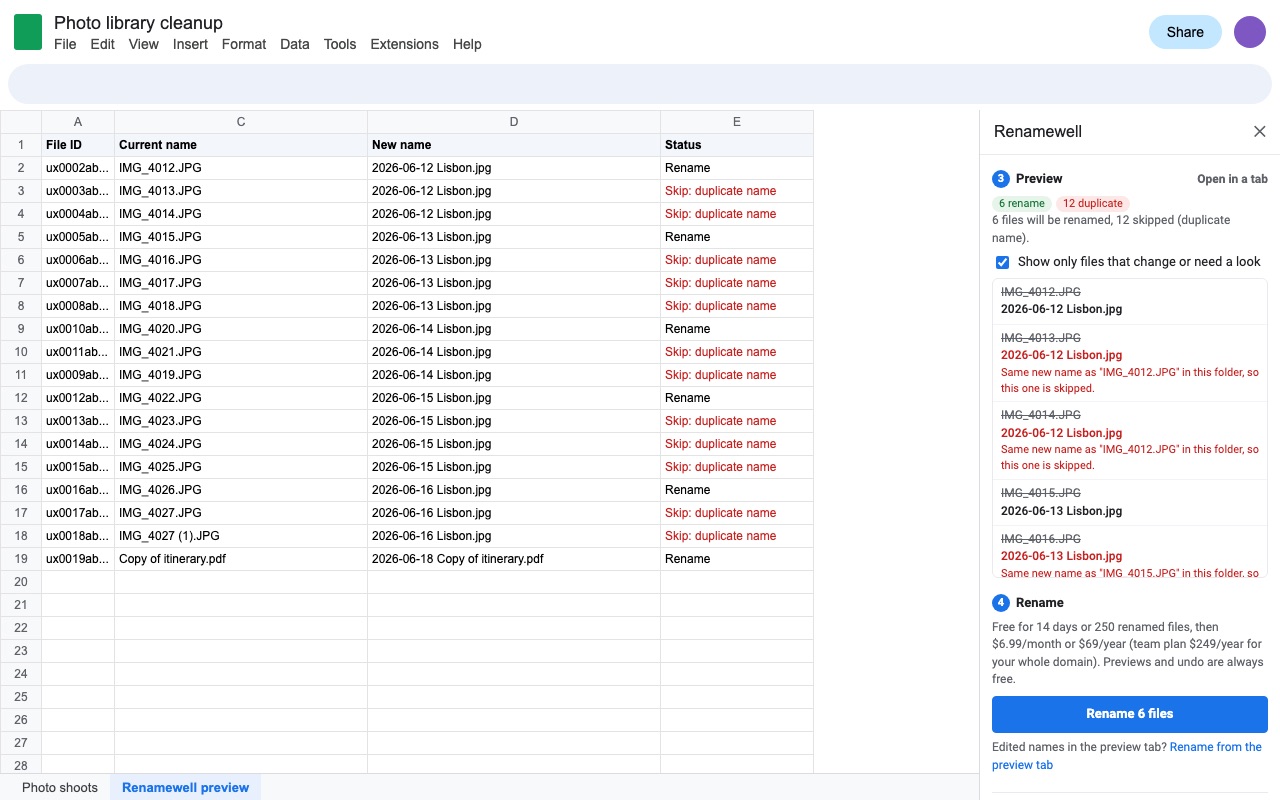This screenshot has width=1280, height=800.
Task: Select the 'Status' header cell
Action: point(737,145)
